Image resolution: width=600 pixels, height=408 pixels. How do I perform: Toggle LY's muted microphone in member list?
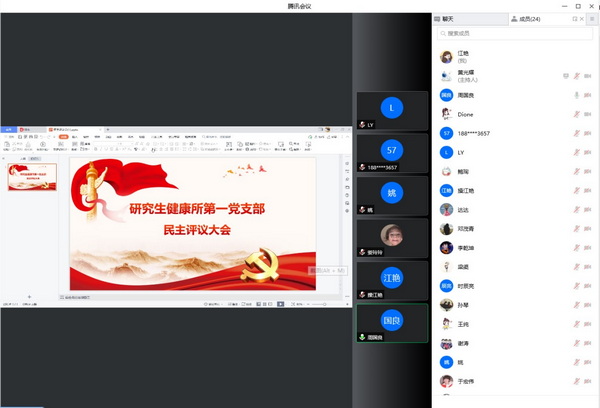tap(576, 152)
